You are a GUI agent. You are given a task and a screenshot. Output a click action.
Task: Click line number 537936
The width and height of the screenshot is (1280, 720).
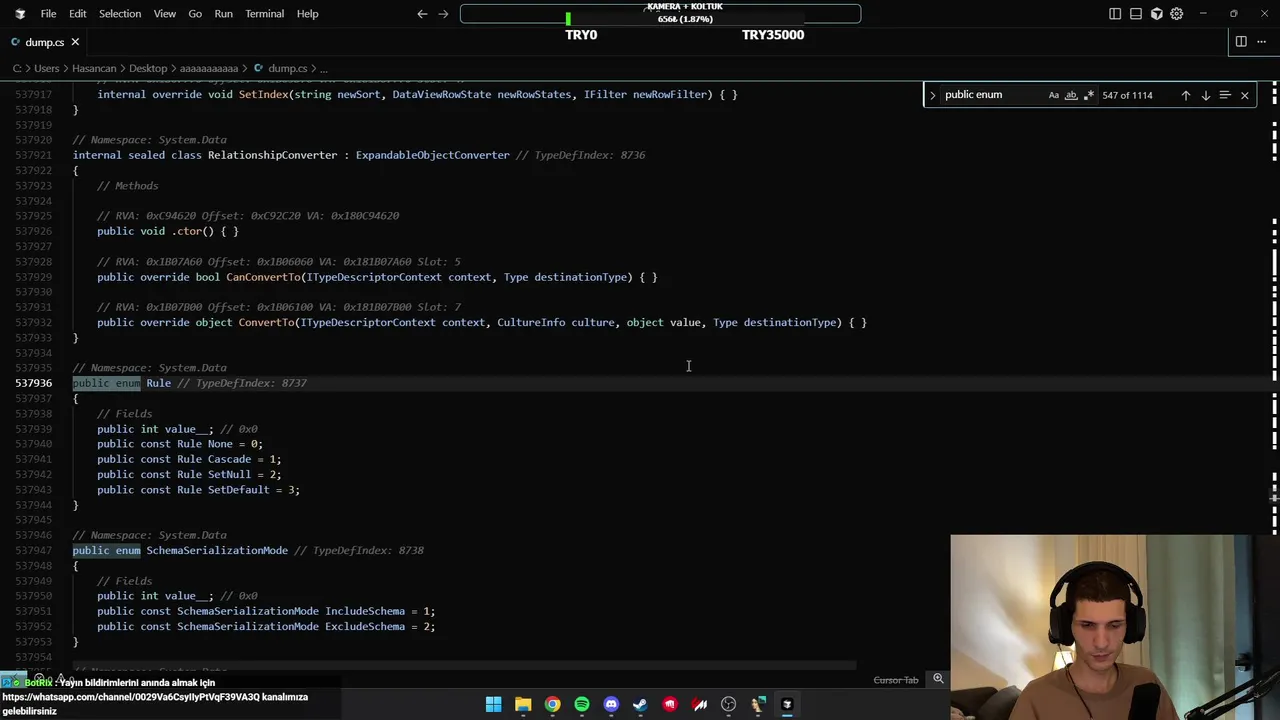point(33,383)
